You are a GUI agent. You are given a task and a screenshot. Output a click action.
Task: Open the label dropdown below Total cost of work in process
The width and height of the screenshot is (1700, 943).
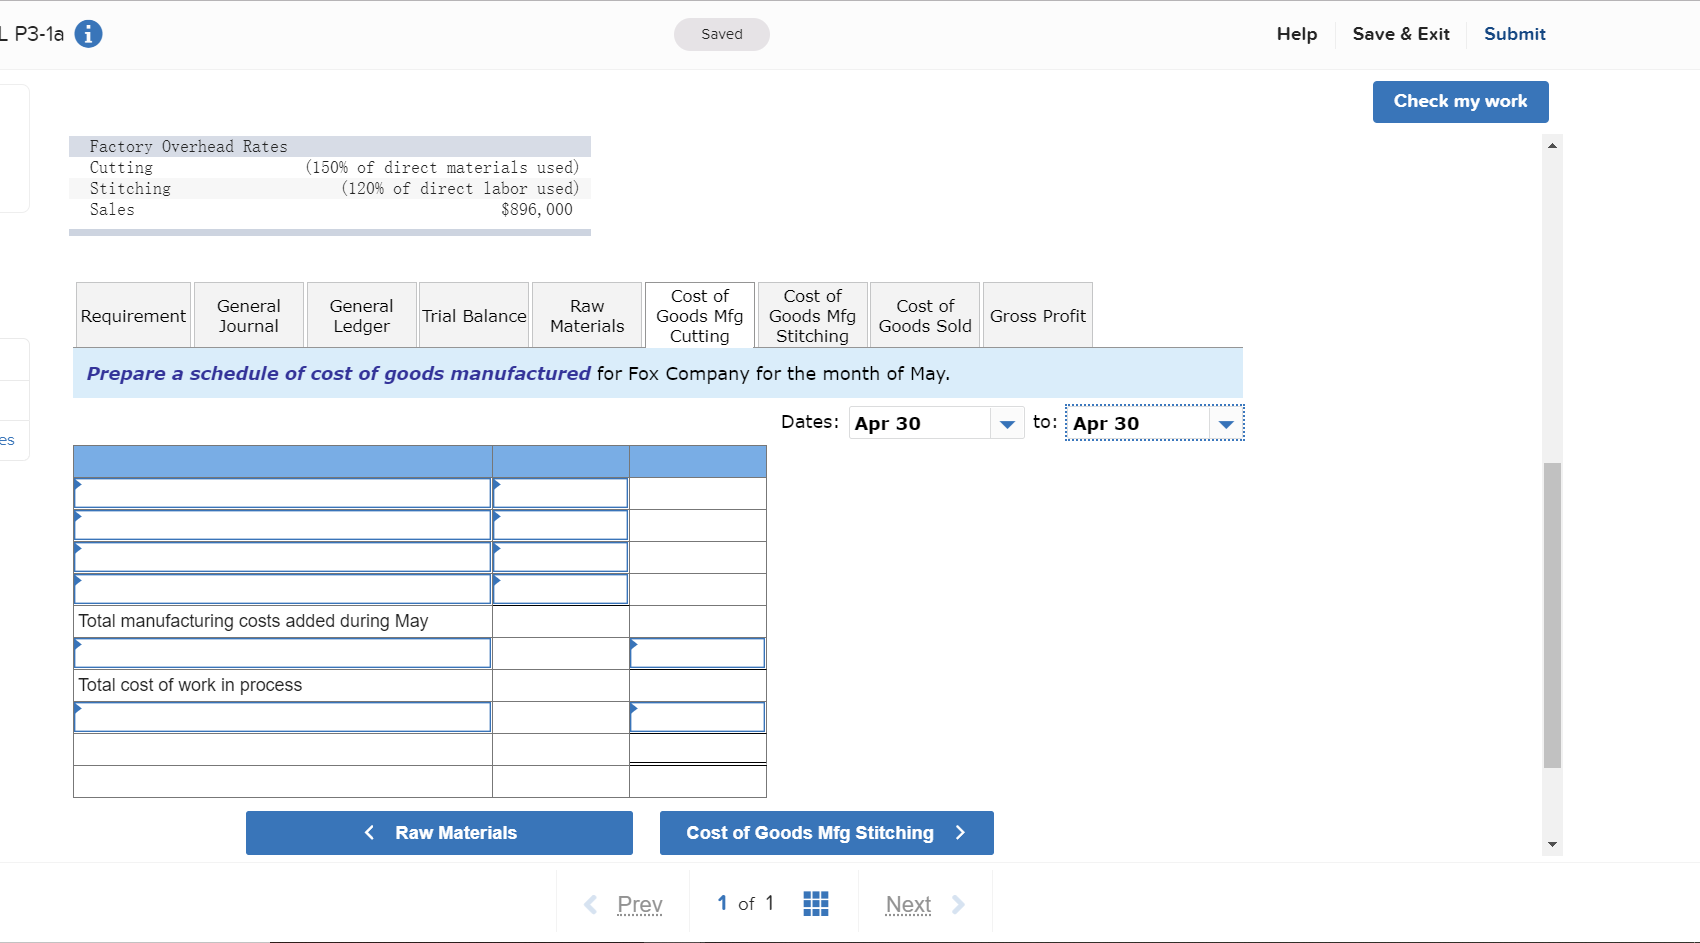click(x=282, y=717)
